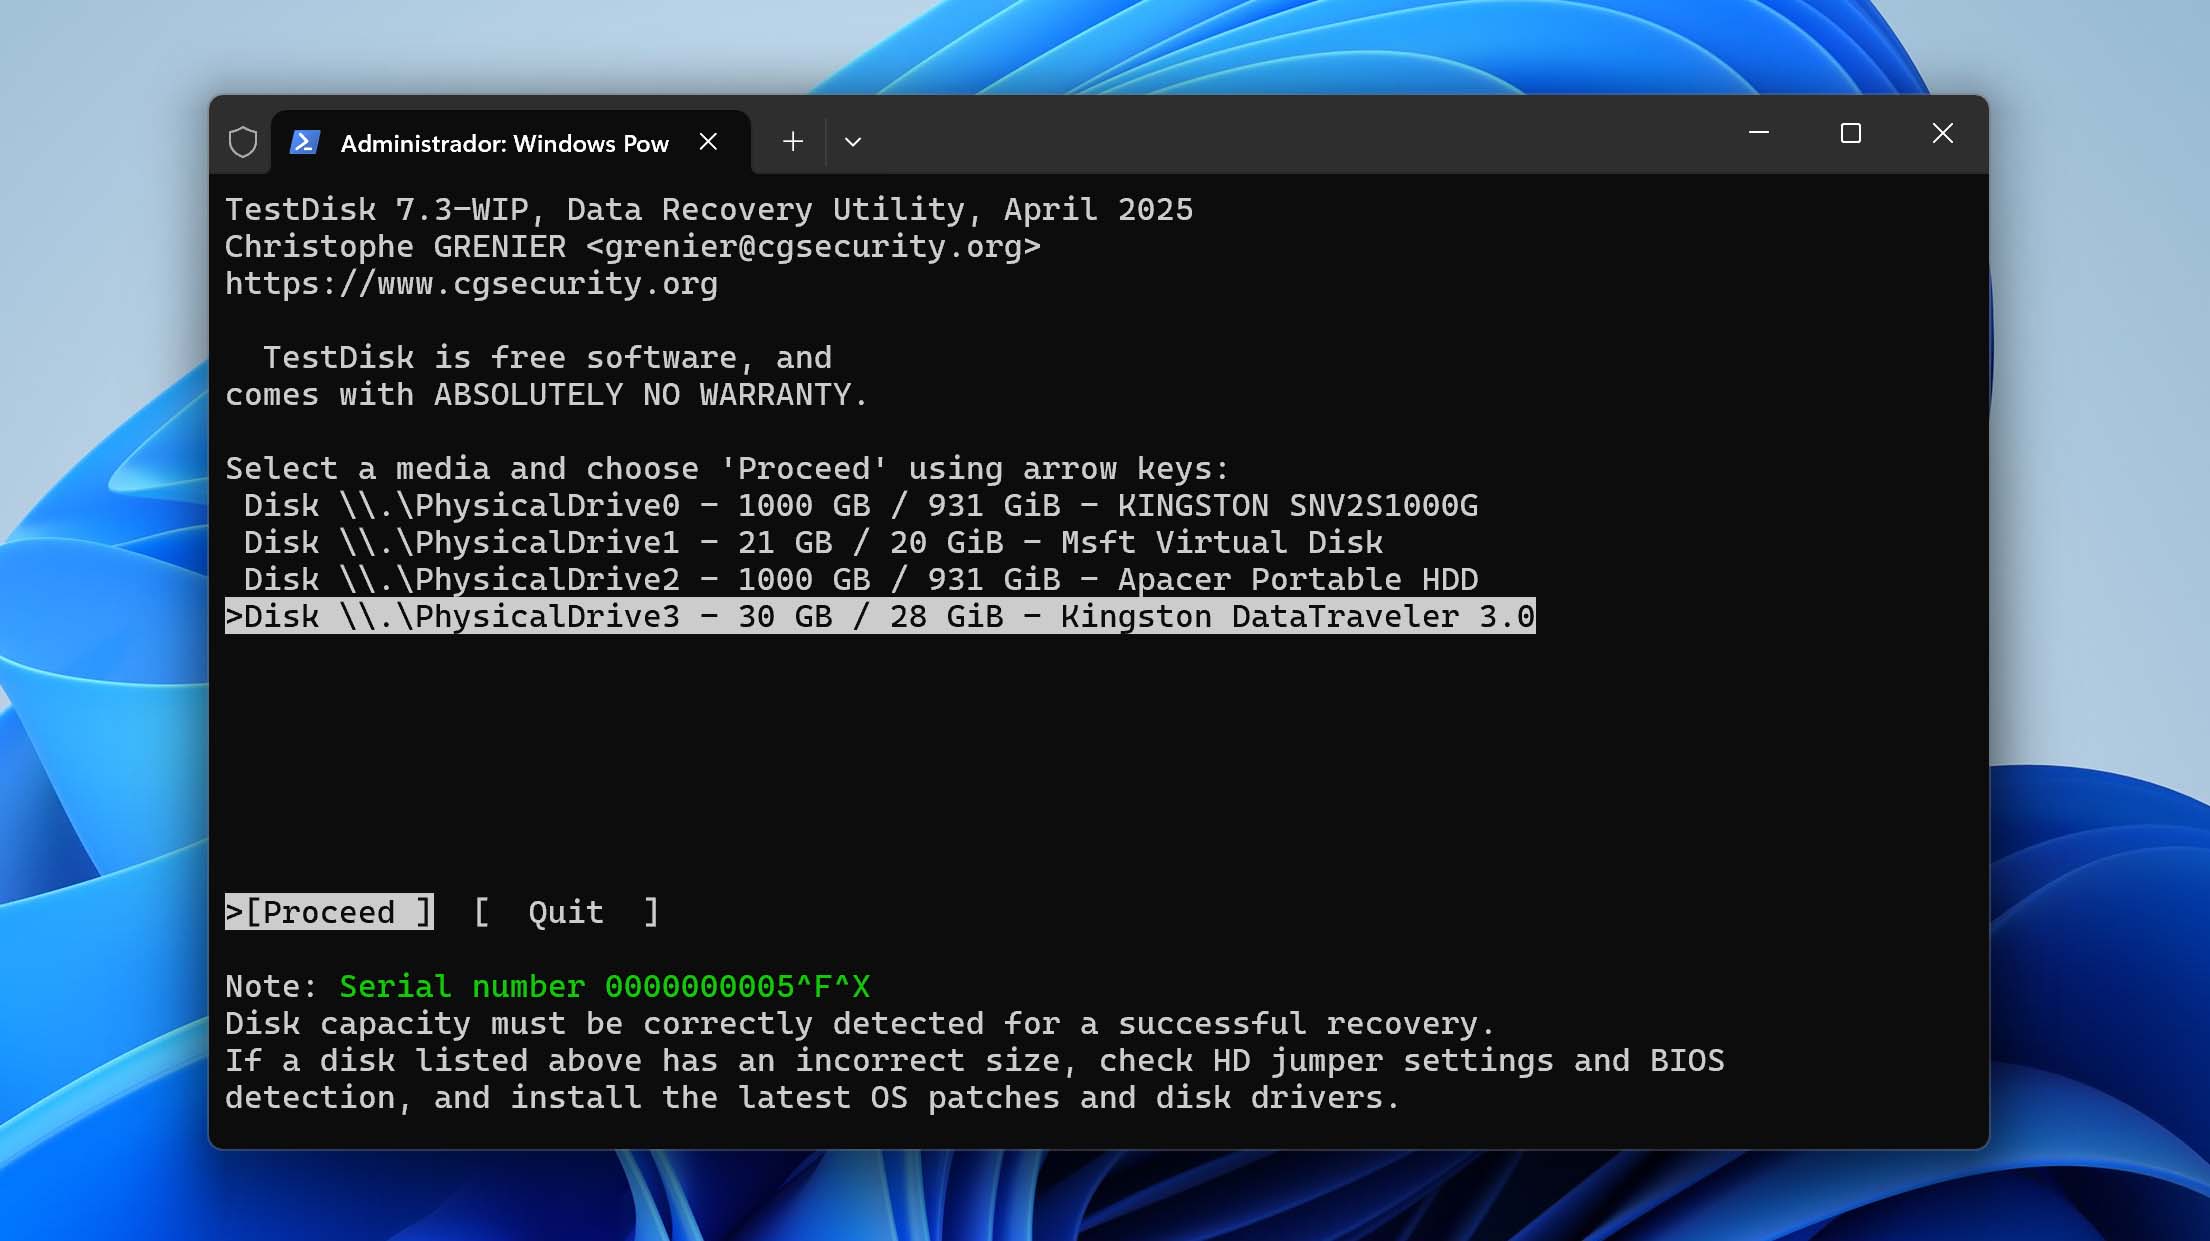The height and width of the screenshot is (1241, 2210).
Task: Click the 'comes with ABSOLUTELY NO WARRANTY' line
Action: pos(546,394)
